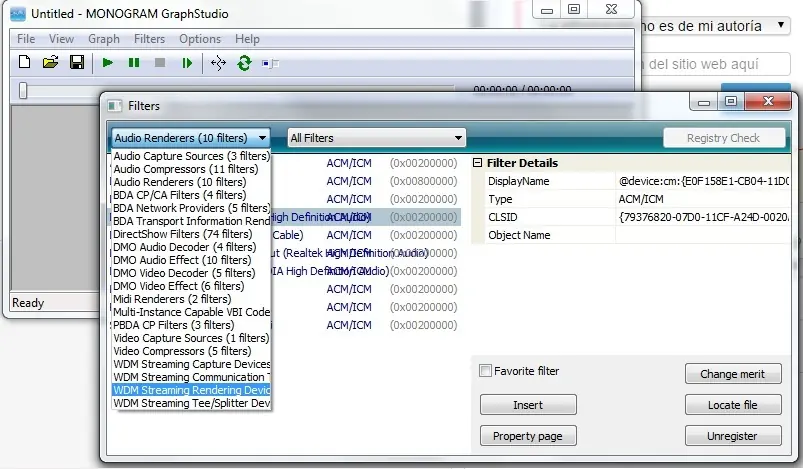Viewport: 803px width, 469px height.
Task: Open the Options menu
Action: coord(200,39)
